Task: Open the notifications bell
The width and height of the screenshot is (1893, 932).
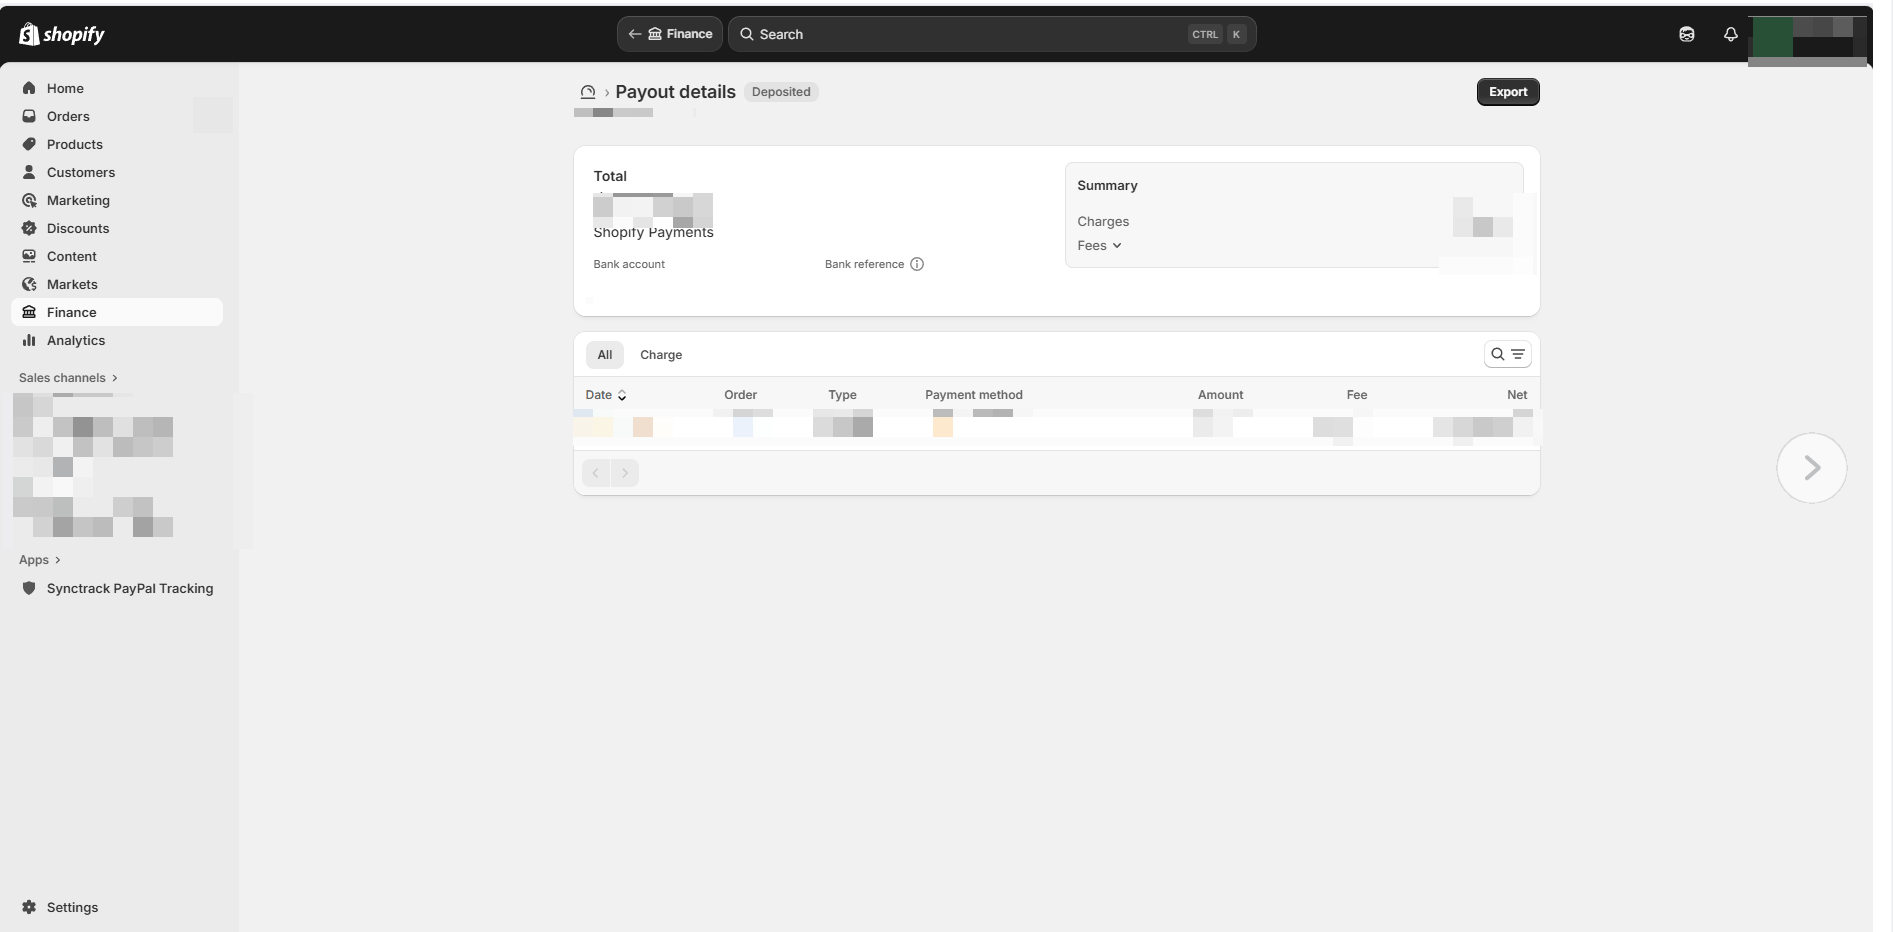Action: [1730, 34]
